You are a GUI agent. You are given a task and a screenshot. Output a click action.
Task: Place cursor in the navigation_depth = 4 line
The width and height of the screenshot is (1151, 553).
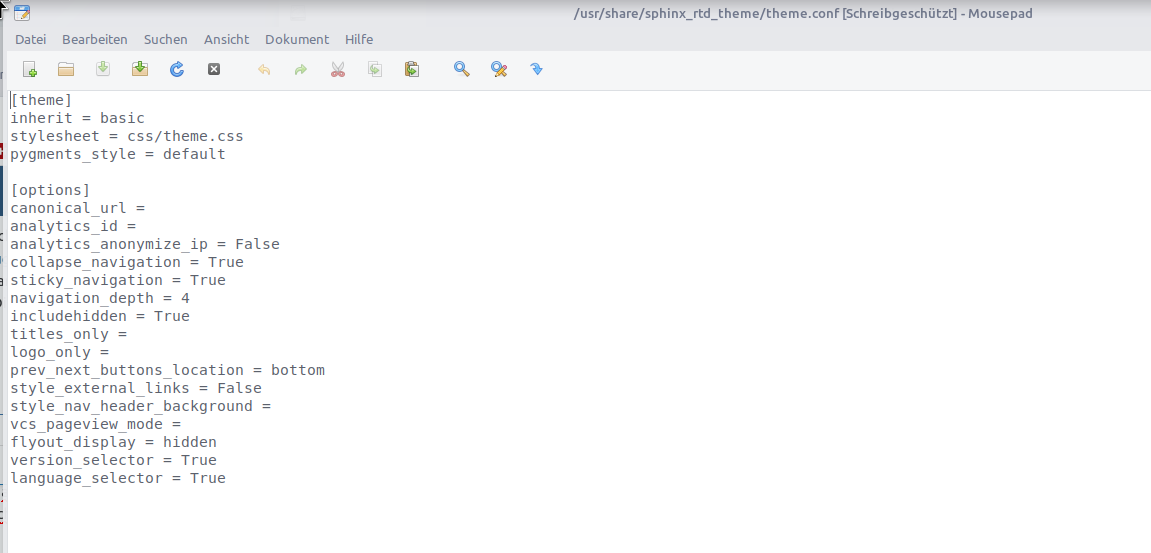[100, 298]
